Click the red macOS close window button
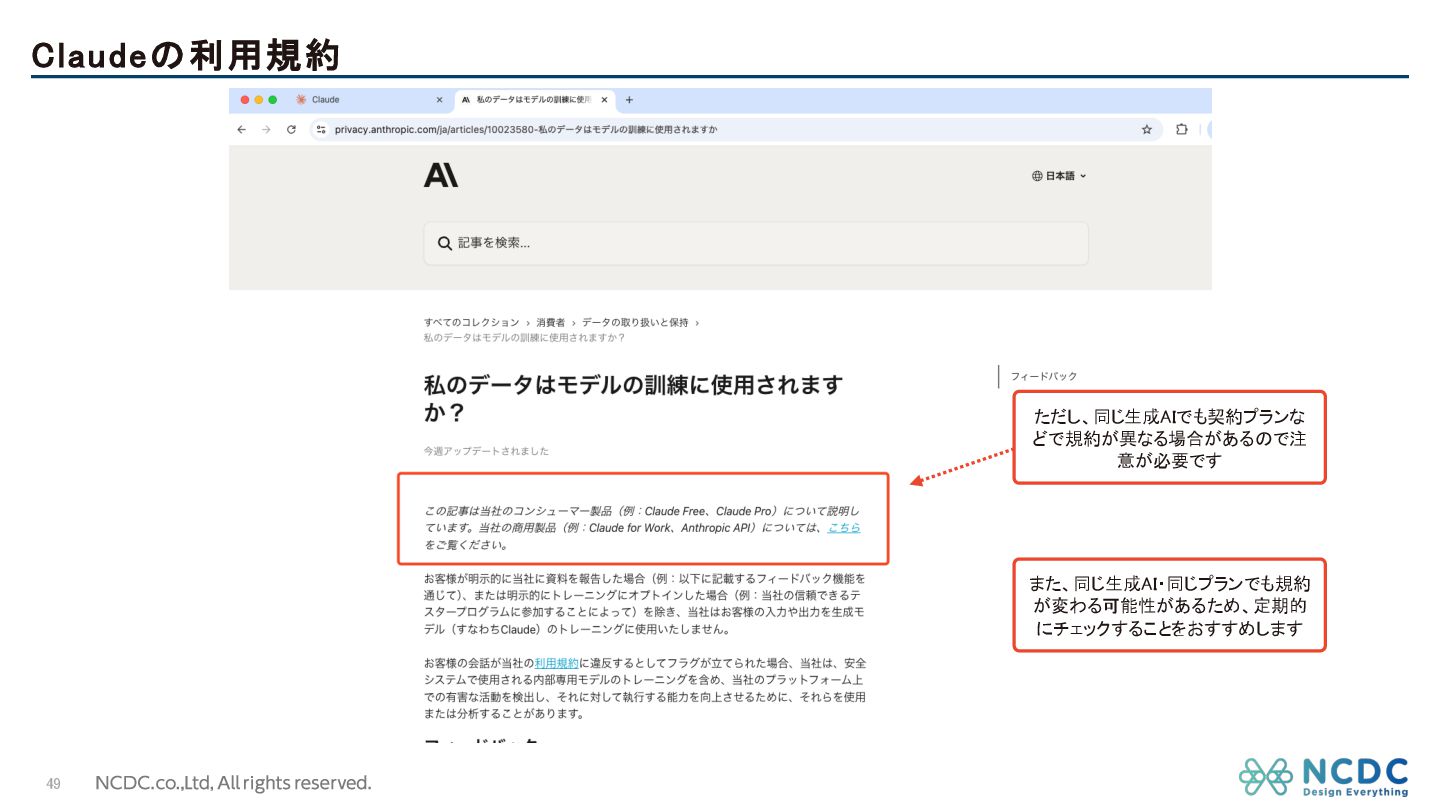 [x=245, y=100]
